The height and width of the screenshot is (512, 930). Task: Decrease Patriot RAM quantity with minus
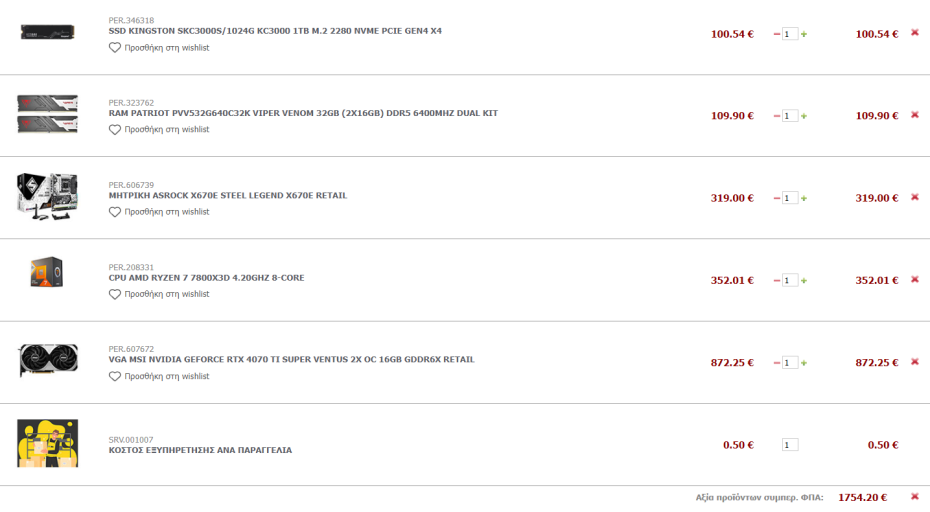click(x=777, y=116)
